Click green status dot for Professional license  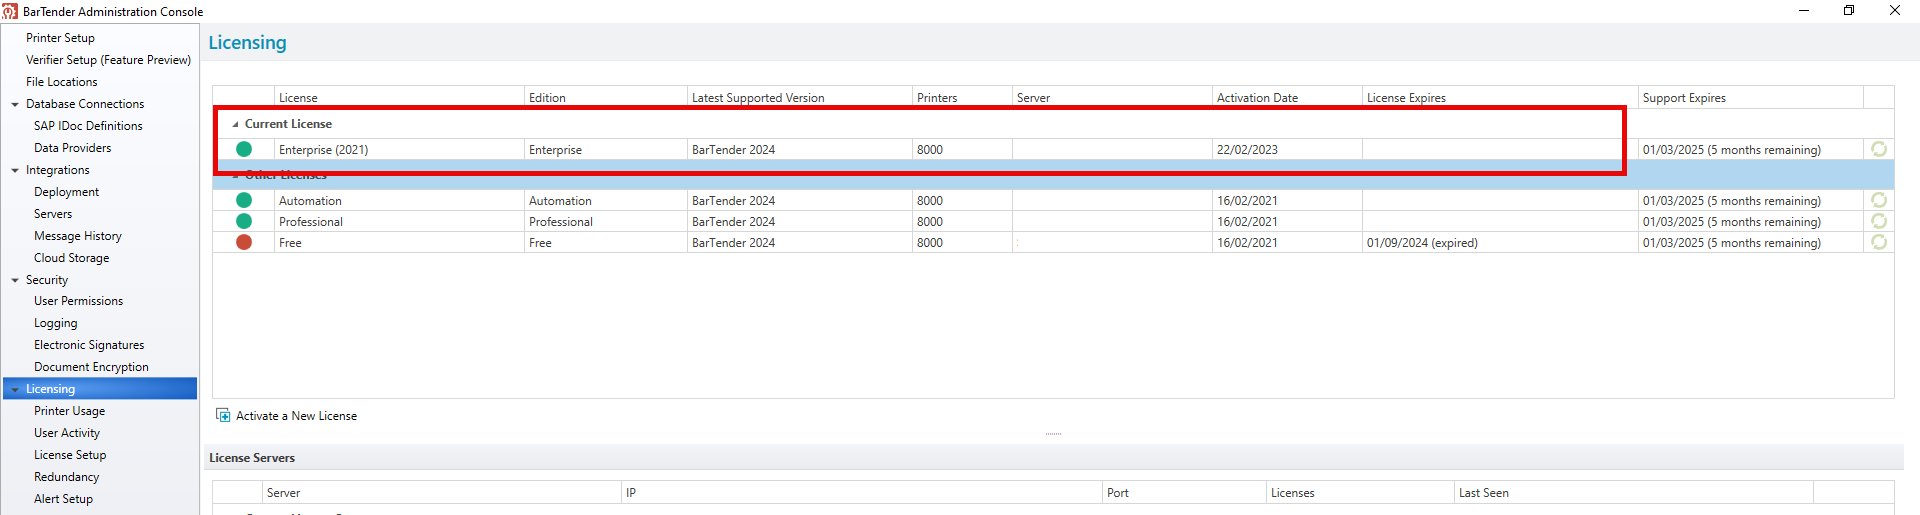[244, 221]
